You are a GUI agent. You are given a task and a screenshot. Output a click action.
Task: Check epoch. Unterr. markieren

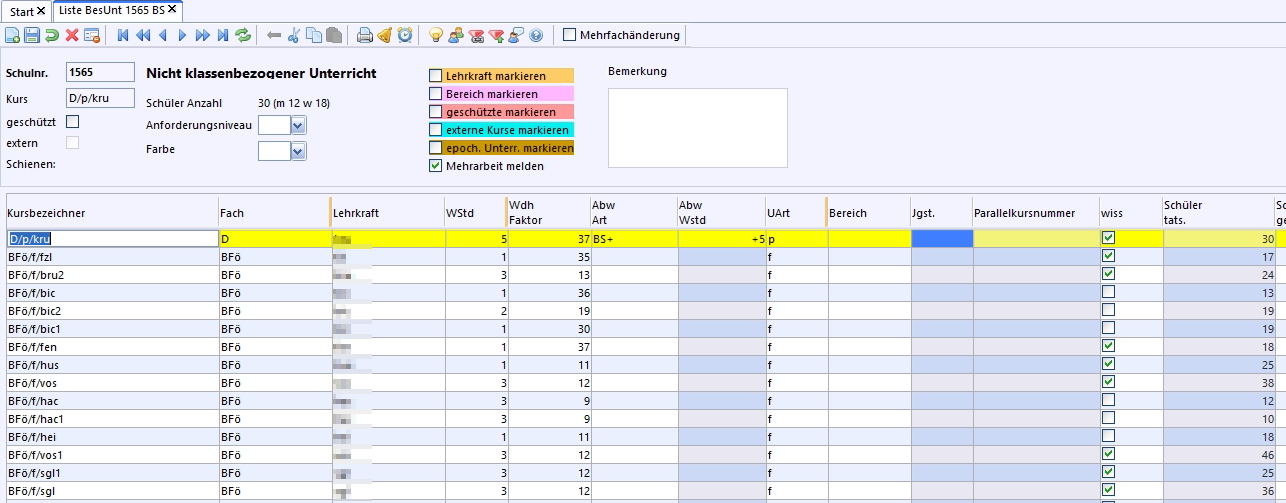point(435,148)
